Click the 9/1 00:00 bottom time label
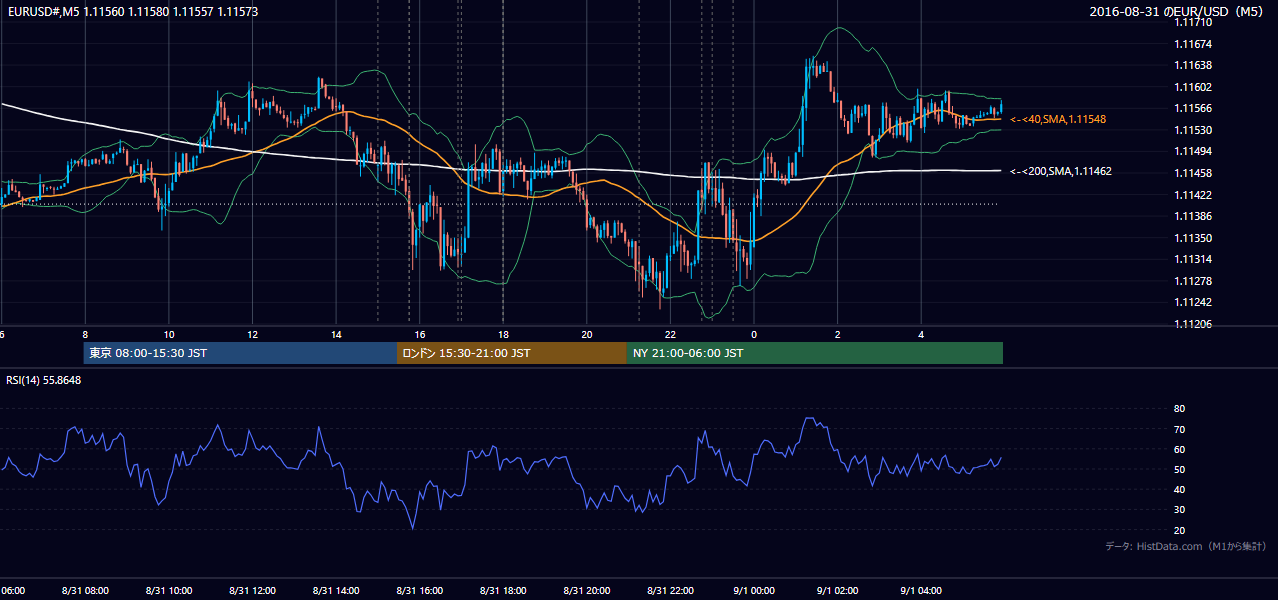 tap(754, 590)
